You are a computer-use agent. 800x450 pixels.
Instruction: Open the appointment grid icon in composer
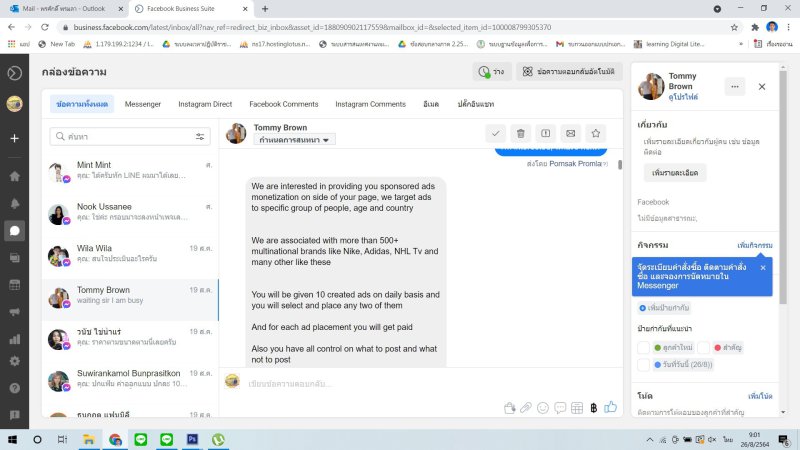coord(577,408)
